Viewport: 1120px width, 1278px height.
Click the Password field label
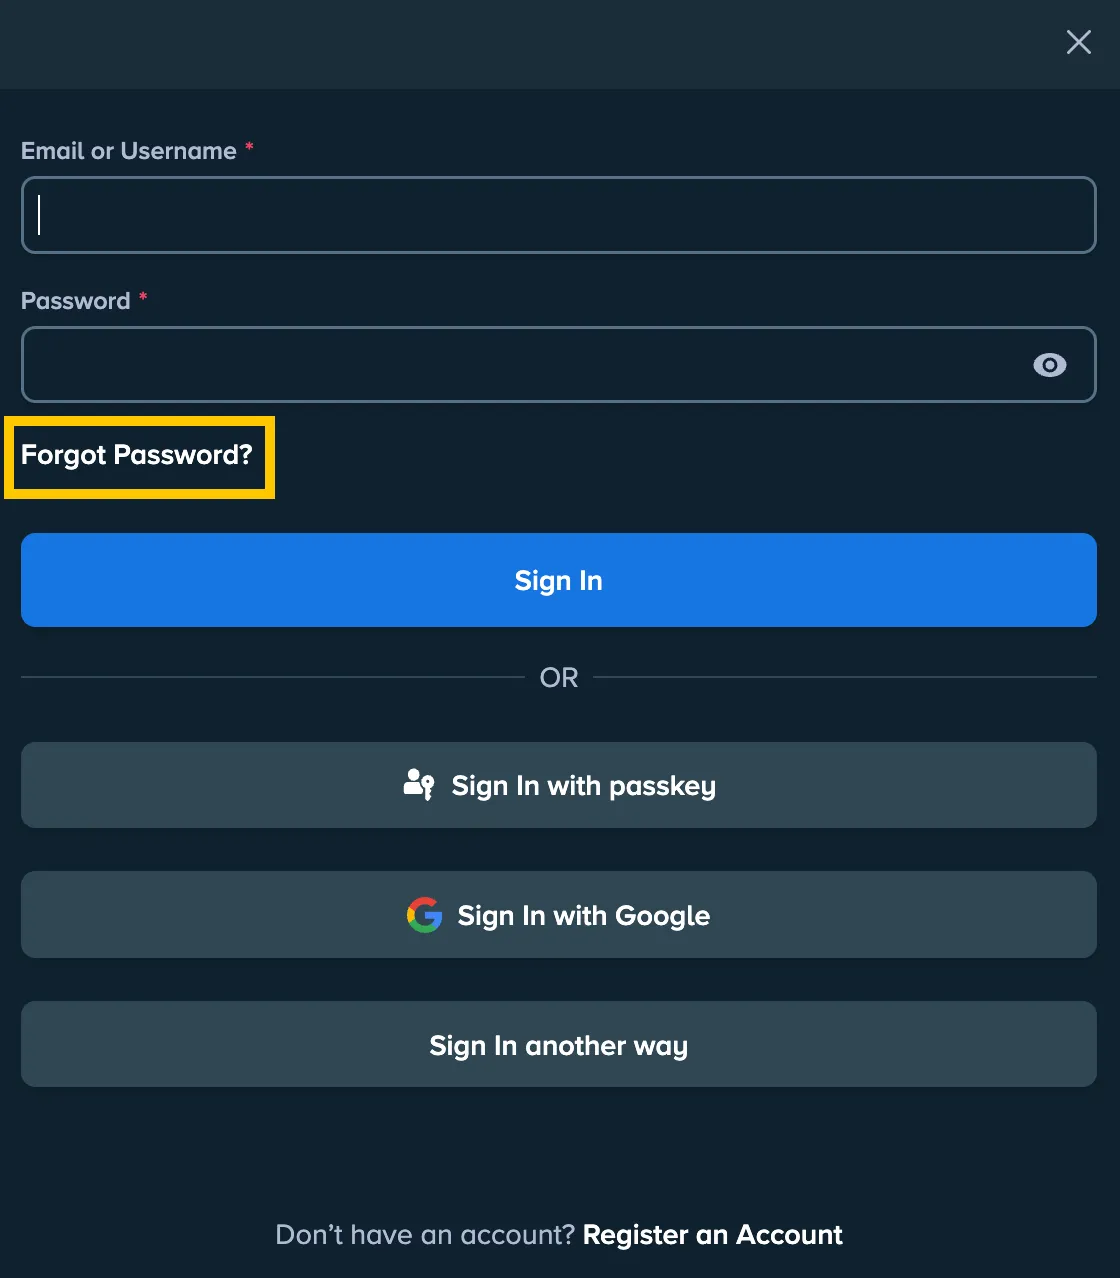76,301
